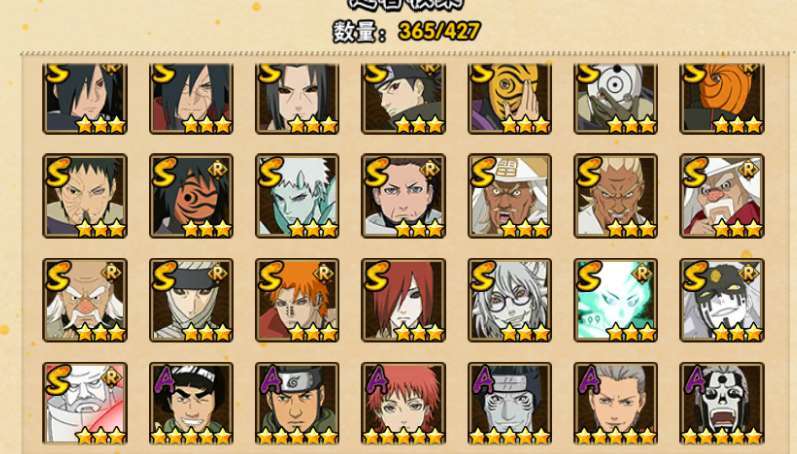Pick the bowl-cut bushy-eyebrow A-rank ninja
797x454 pixels.
(191, 404)
